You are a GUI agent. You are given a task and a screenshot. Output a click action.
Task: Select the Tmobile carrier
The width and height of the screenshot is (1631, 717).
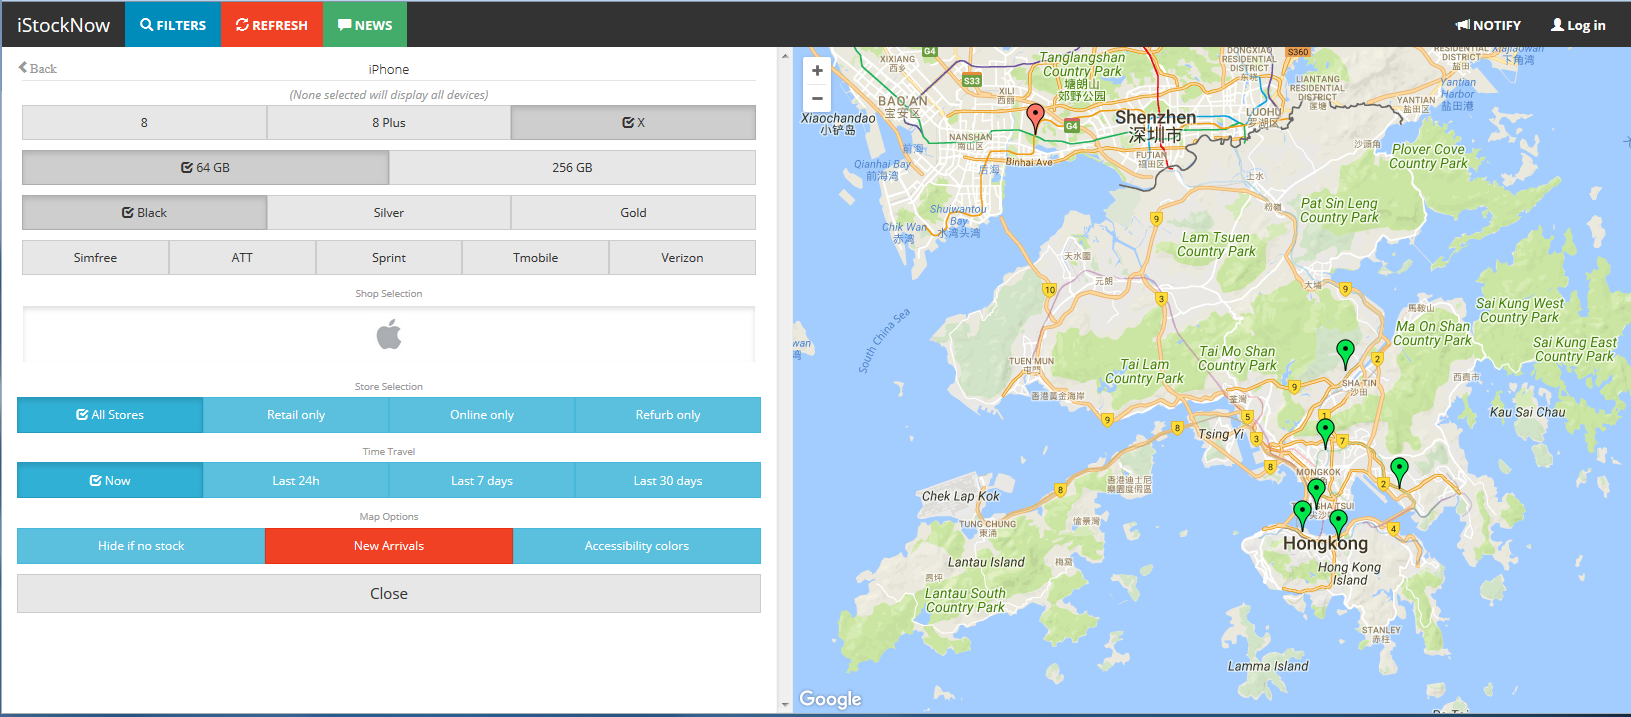pyautogui.click(x=536, y=258)
